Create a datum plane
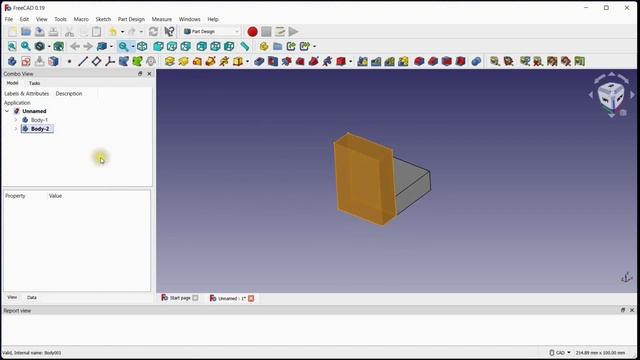640x360 pixels. pyautogui.click(x=96, y=61)
